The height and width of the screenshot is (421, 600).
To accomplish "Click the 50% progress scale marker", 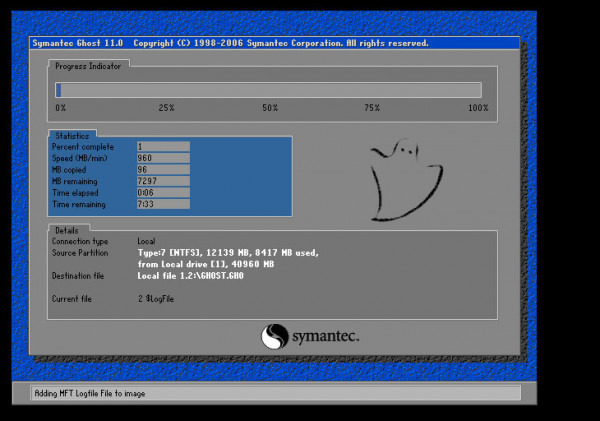I will click(270, 108).
